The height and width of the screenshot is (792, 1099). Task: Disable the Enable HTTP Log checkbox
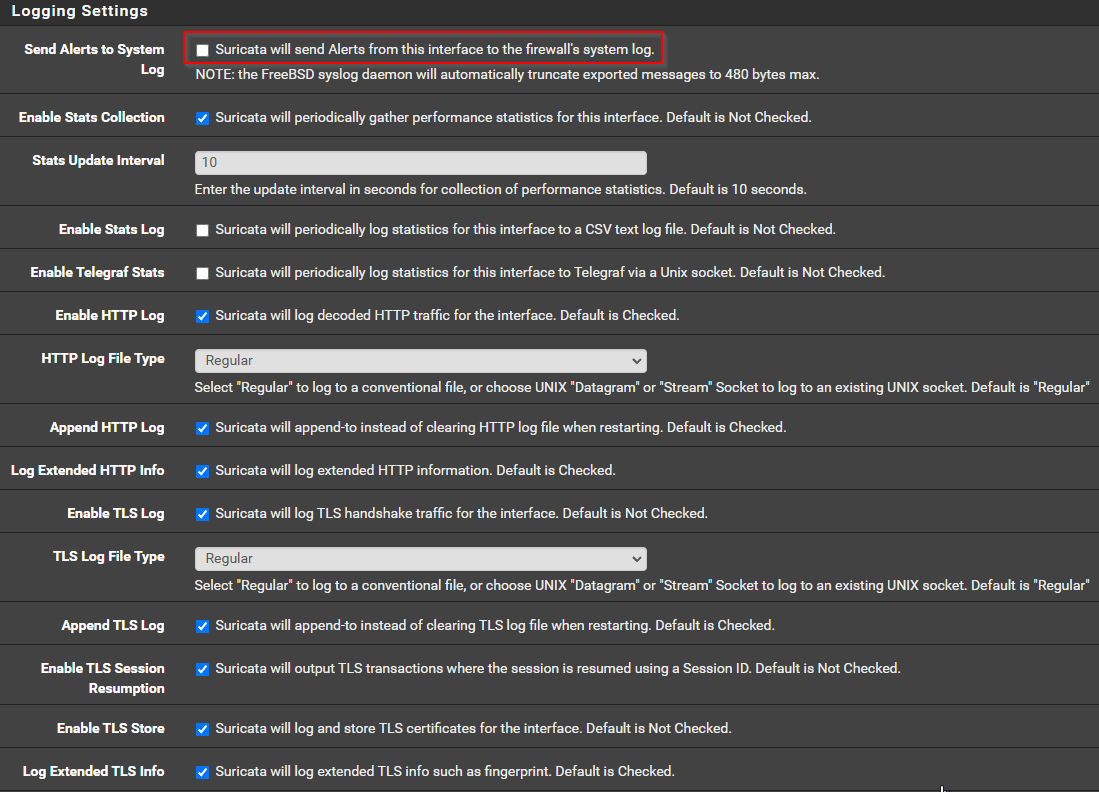point(203,316)
